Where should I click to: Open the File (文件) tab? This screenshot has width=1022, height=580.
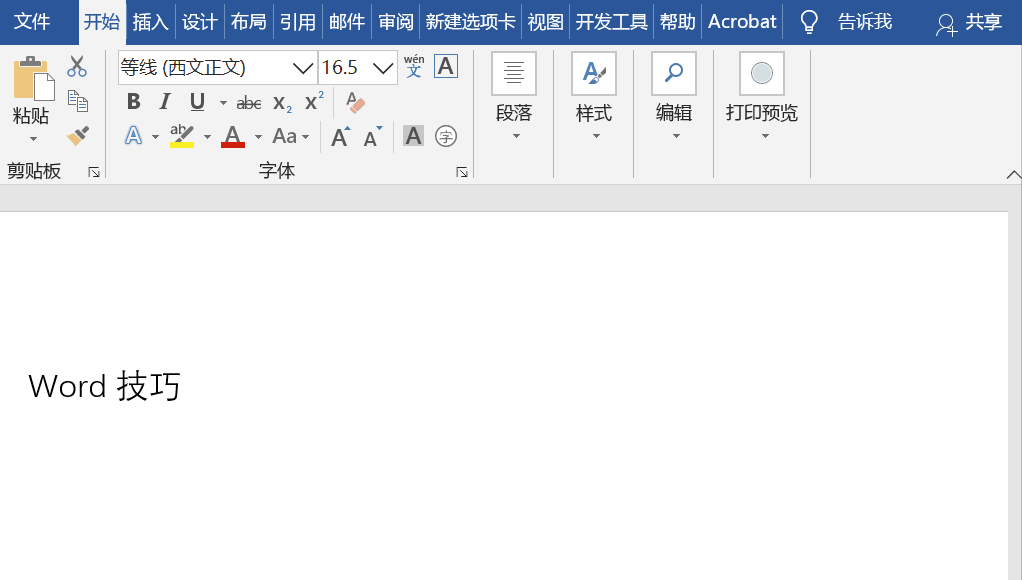point(32,22)
